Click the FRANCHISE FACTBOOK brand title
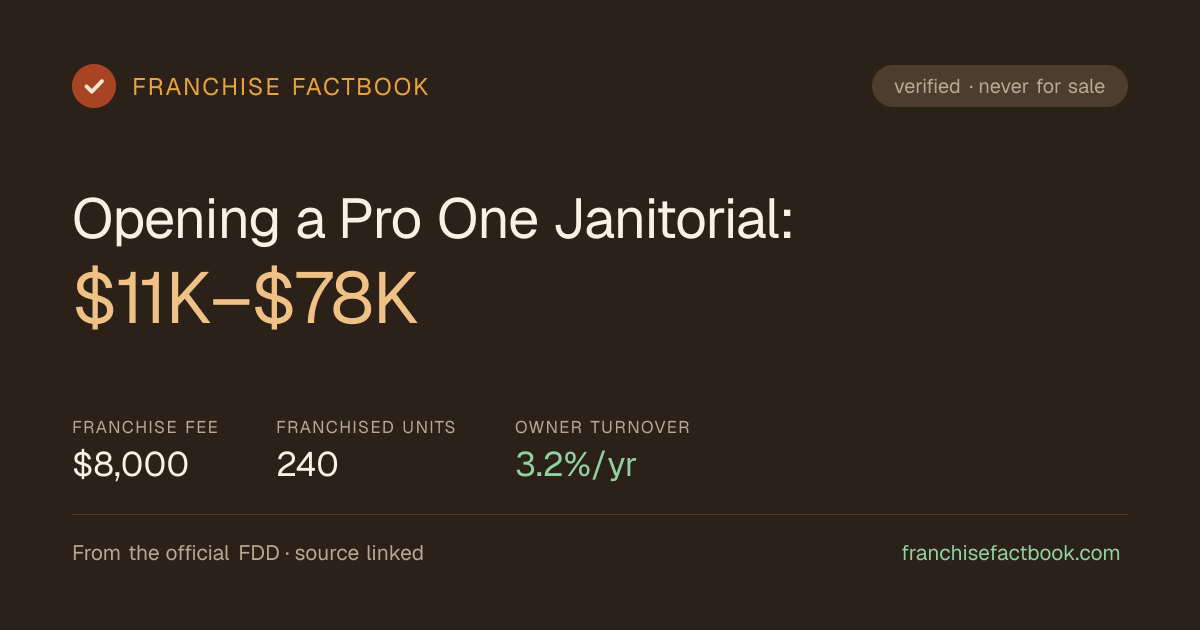 click(281, 87)
